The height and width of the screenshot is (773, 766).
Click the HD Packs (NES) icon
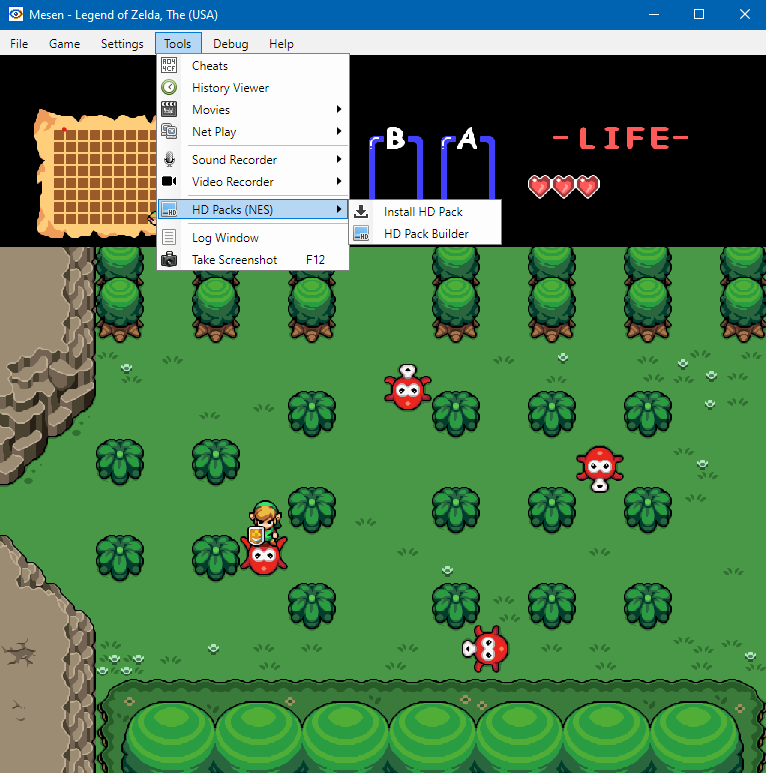pos(169,209)
